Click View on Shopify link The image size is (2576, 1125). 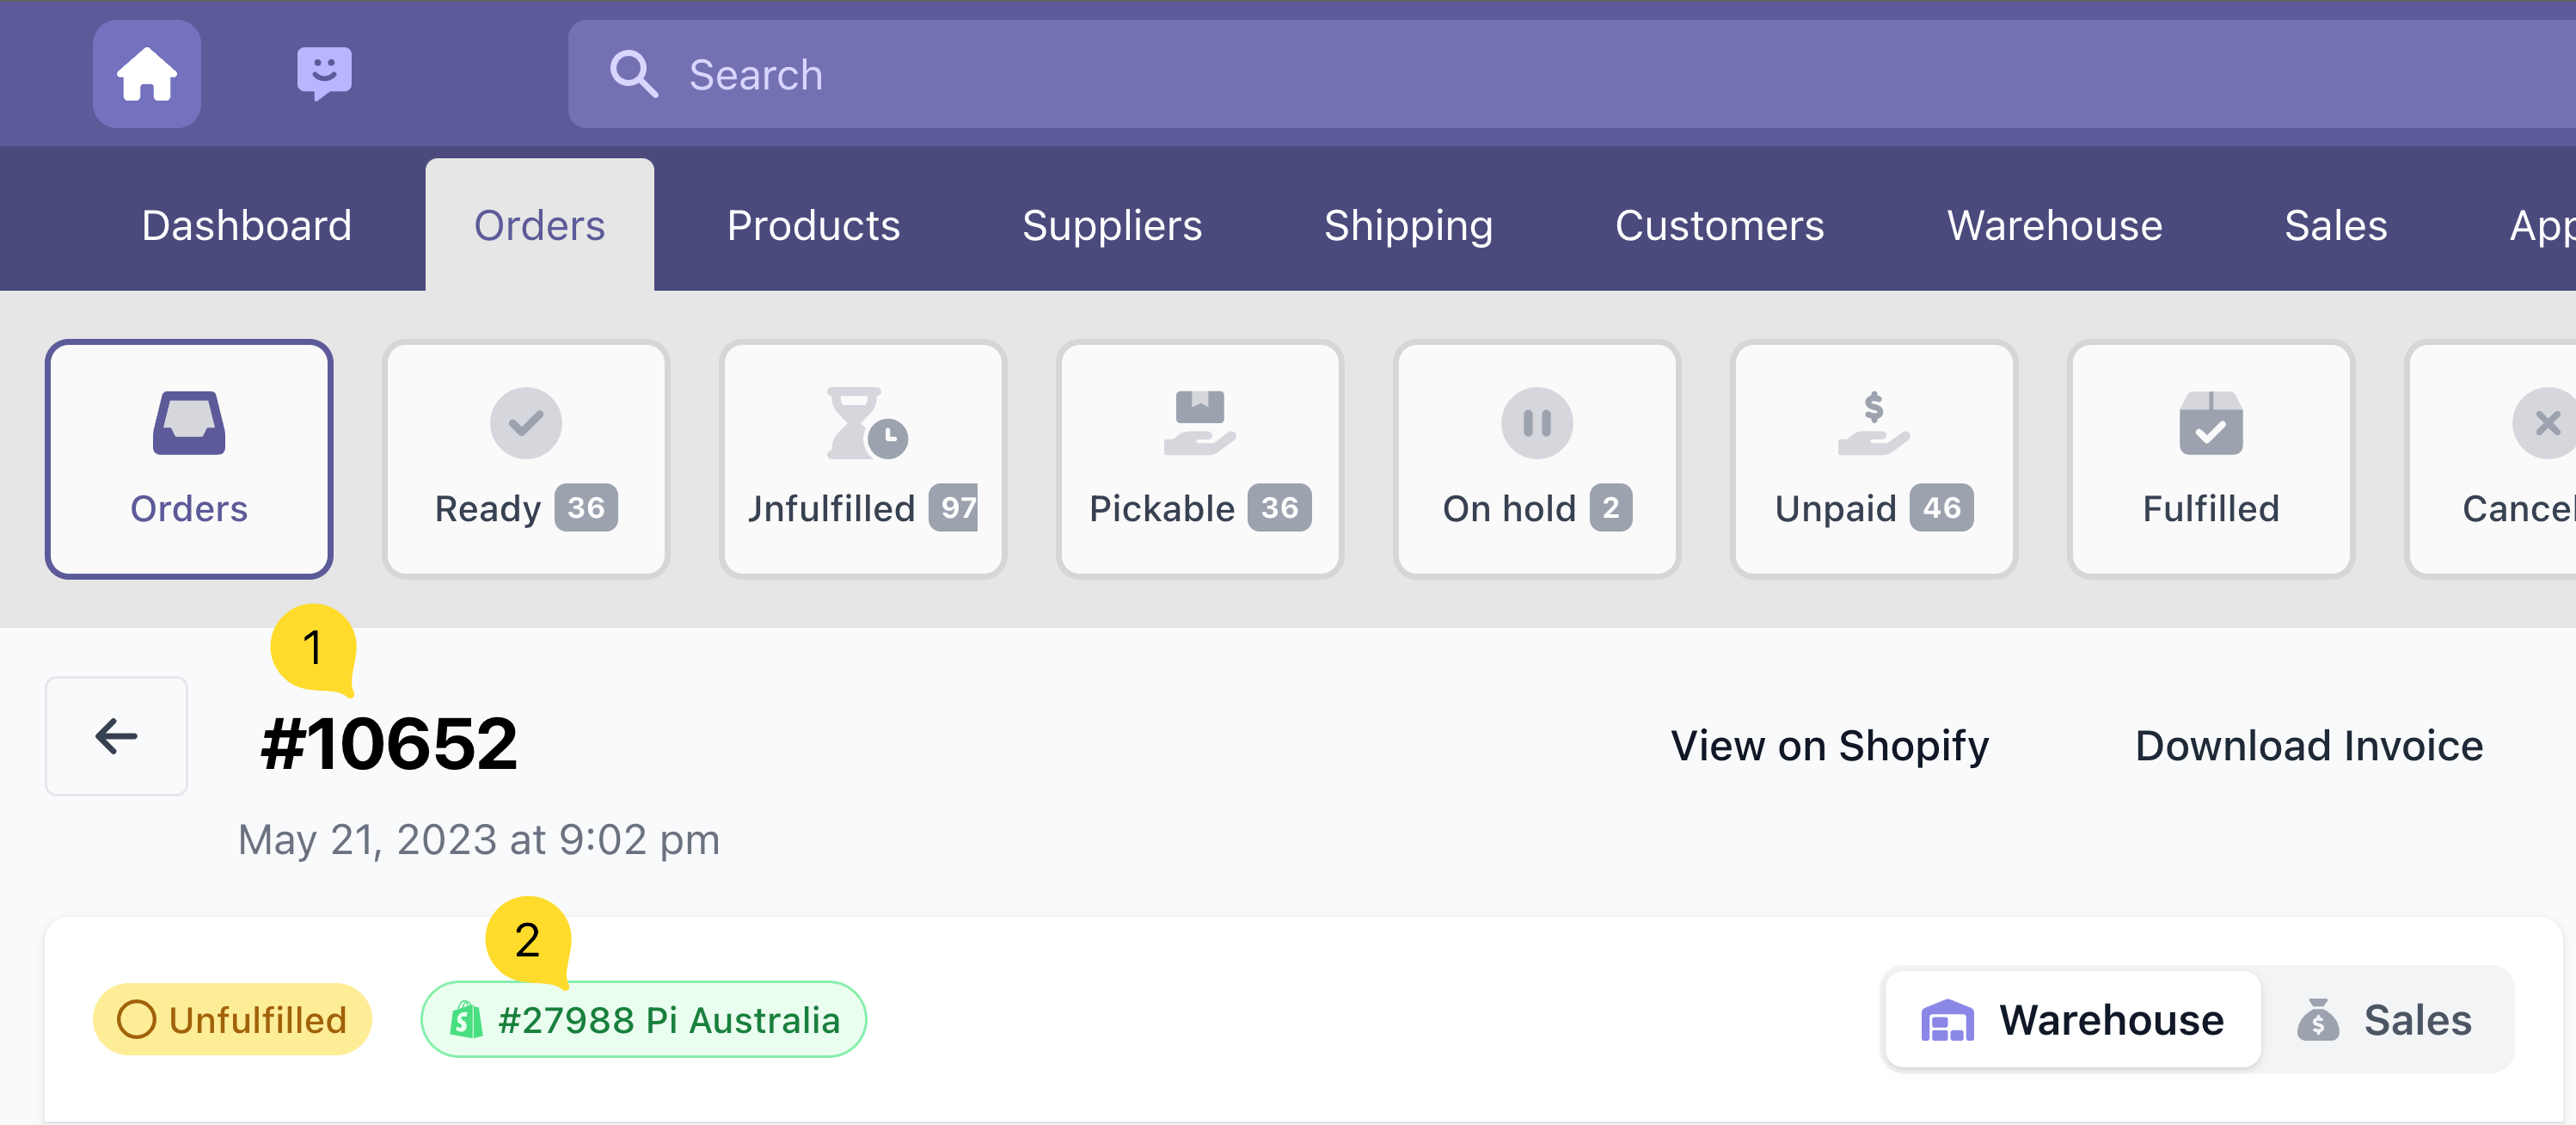[1829, 746]
